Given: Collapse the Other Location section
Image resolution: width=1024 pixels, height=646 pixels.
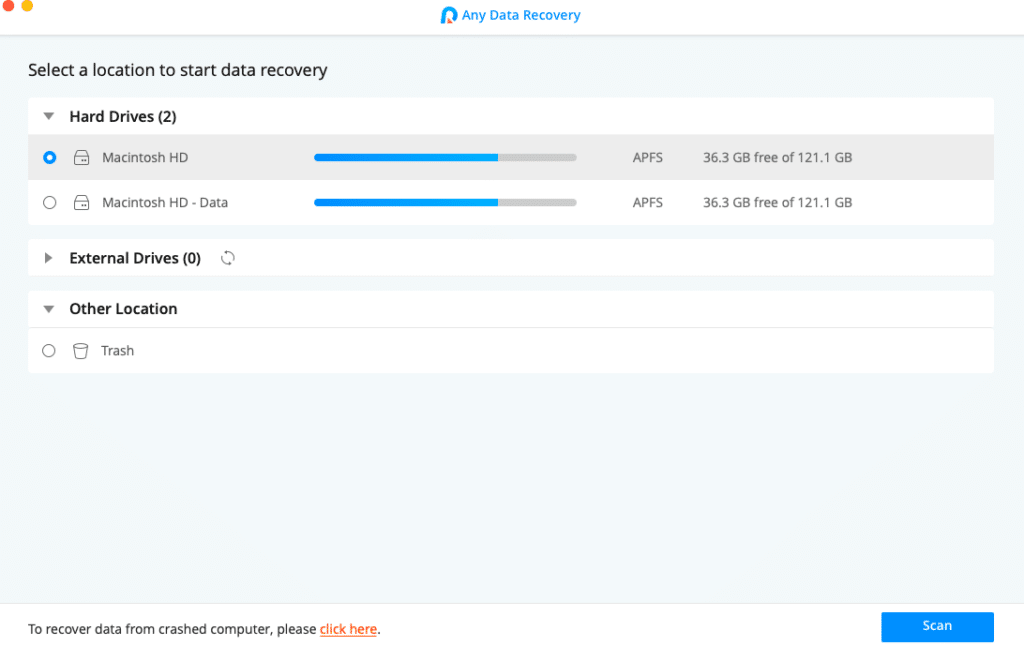Looking at the screenshot, I should click(x=48, y=309).
